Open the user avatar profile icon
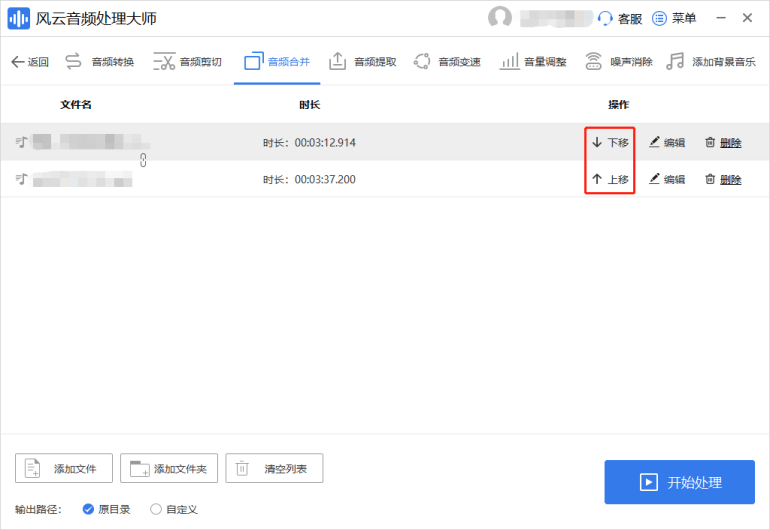770x530 pixels. click(x=500, y=18)
